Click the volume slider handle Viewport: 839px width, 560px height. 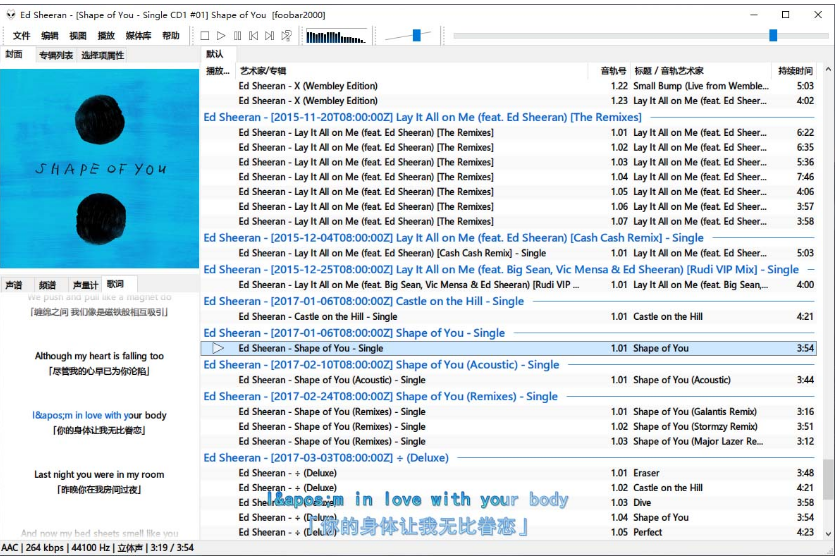point(416,35)
